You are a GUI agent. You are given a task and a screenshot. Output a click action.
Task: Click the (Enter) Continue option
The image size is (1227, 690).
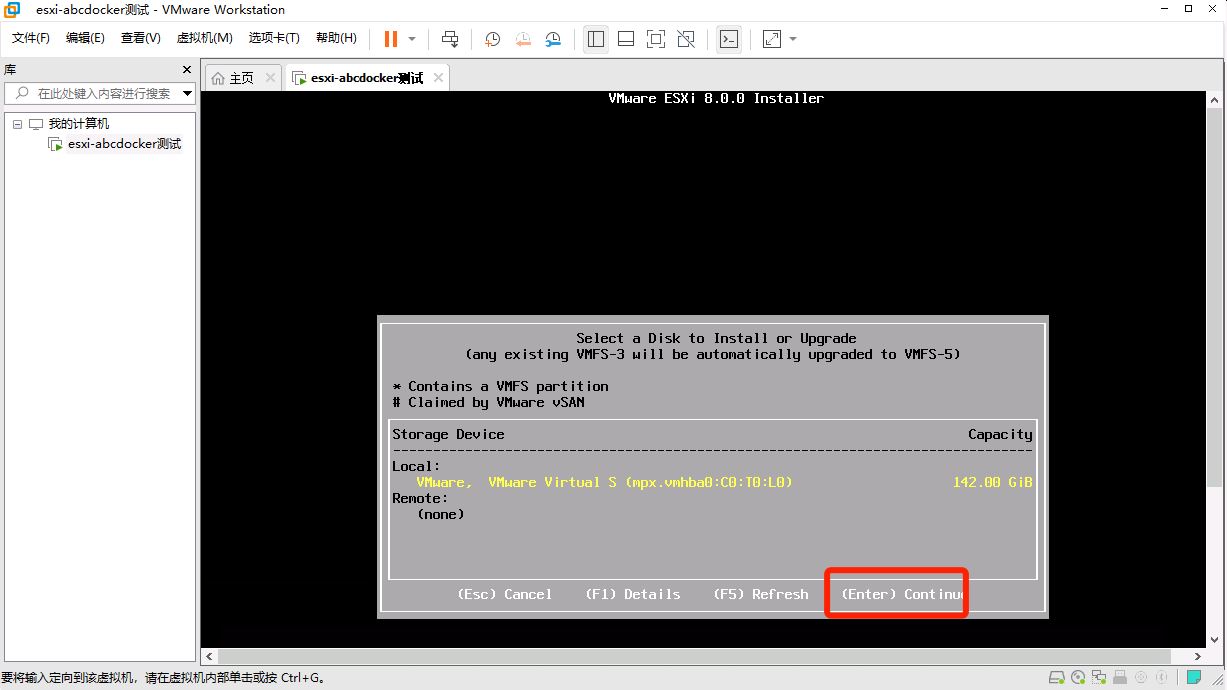[901, 594]
